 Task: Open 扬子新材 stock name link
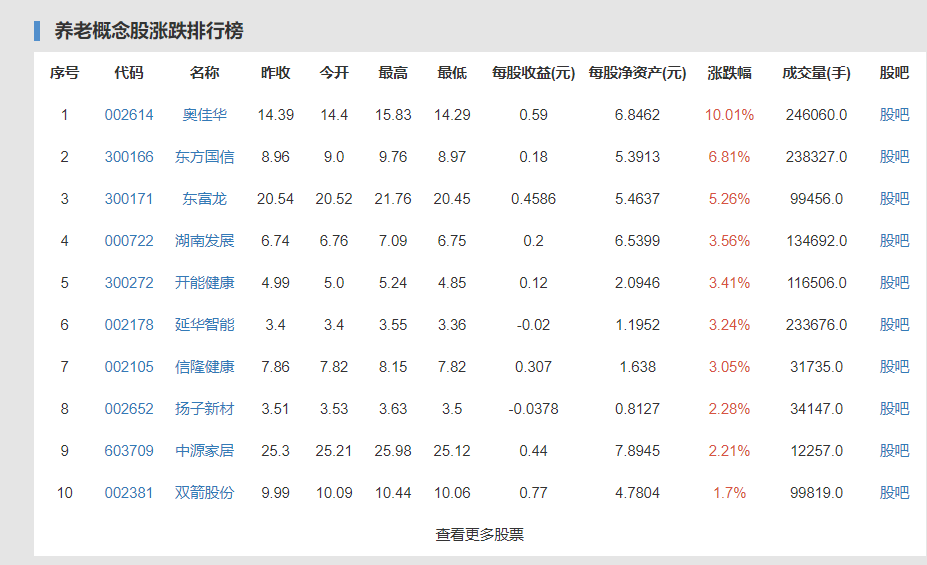205,408
